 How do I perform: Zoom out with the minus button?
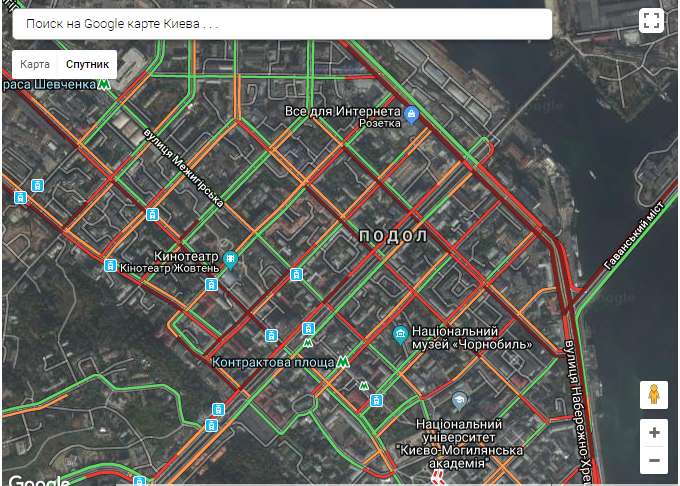[654, 460]
